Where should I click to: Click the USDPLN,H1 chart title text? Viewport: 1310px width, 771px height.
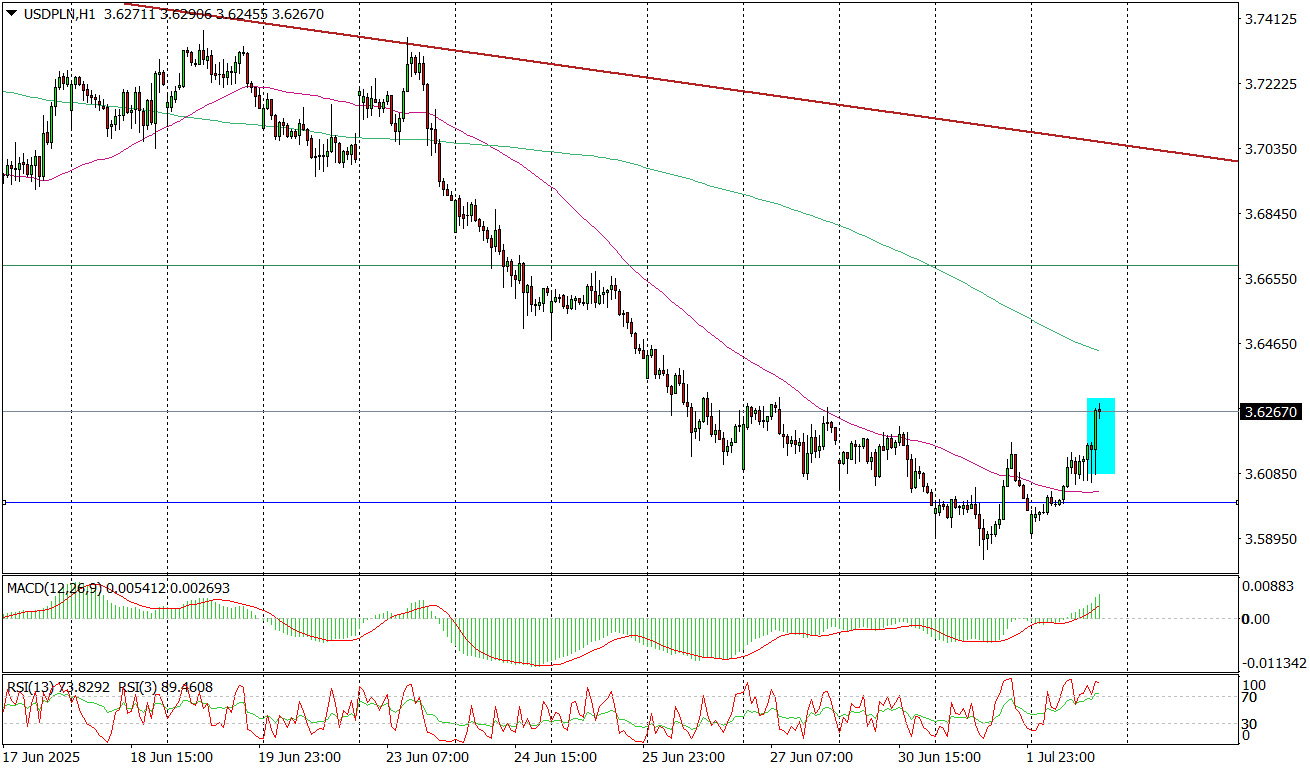pyautogui.click(x=58, y=15)
